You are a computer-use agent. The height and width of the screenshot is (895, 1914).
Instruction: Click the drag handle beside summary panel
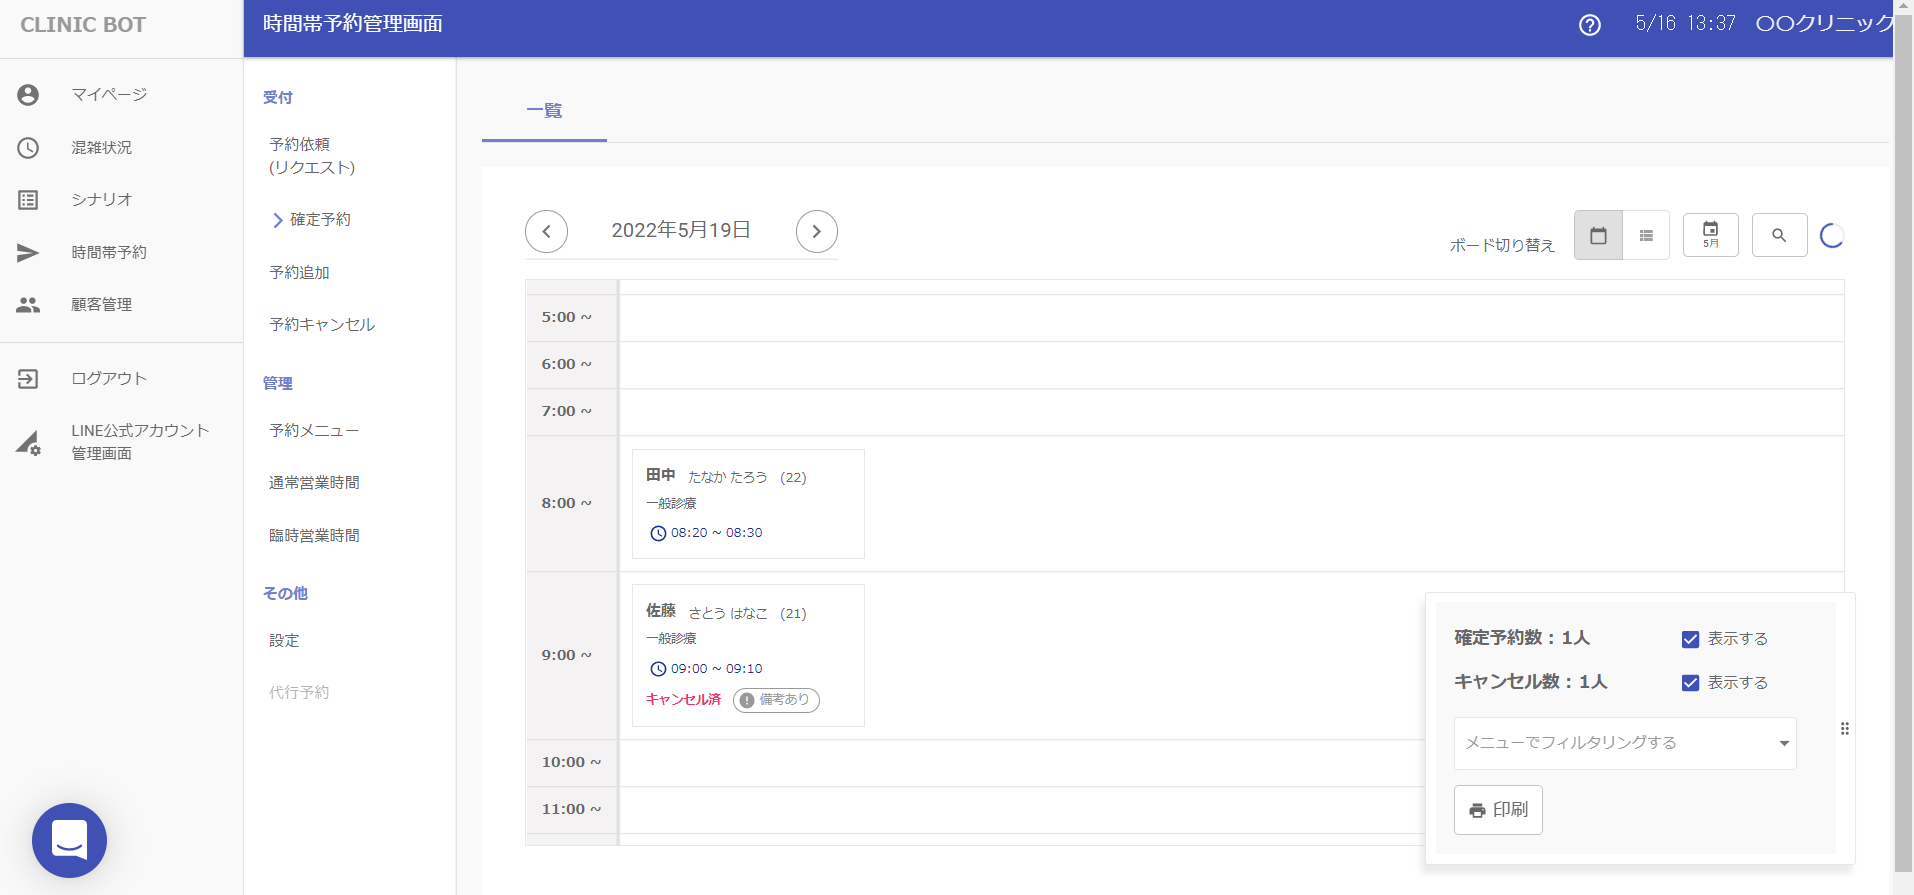pos(1845,729)
